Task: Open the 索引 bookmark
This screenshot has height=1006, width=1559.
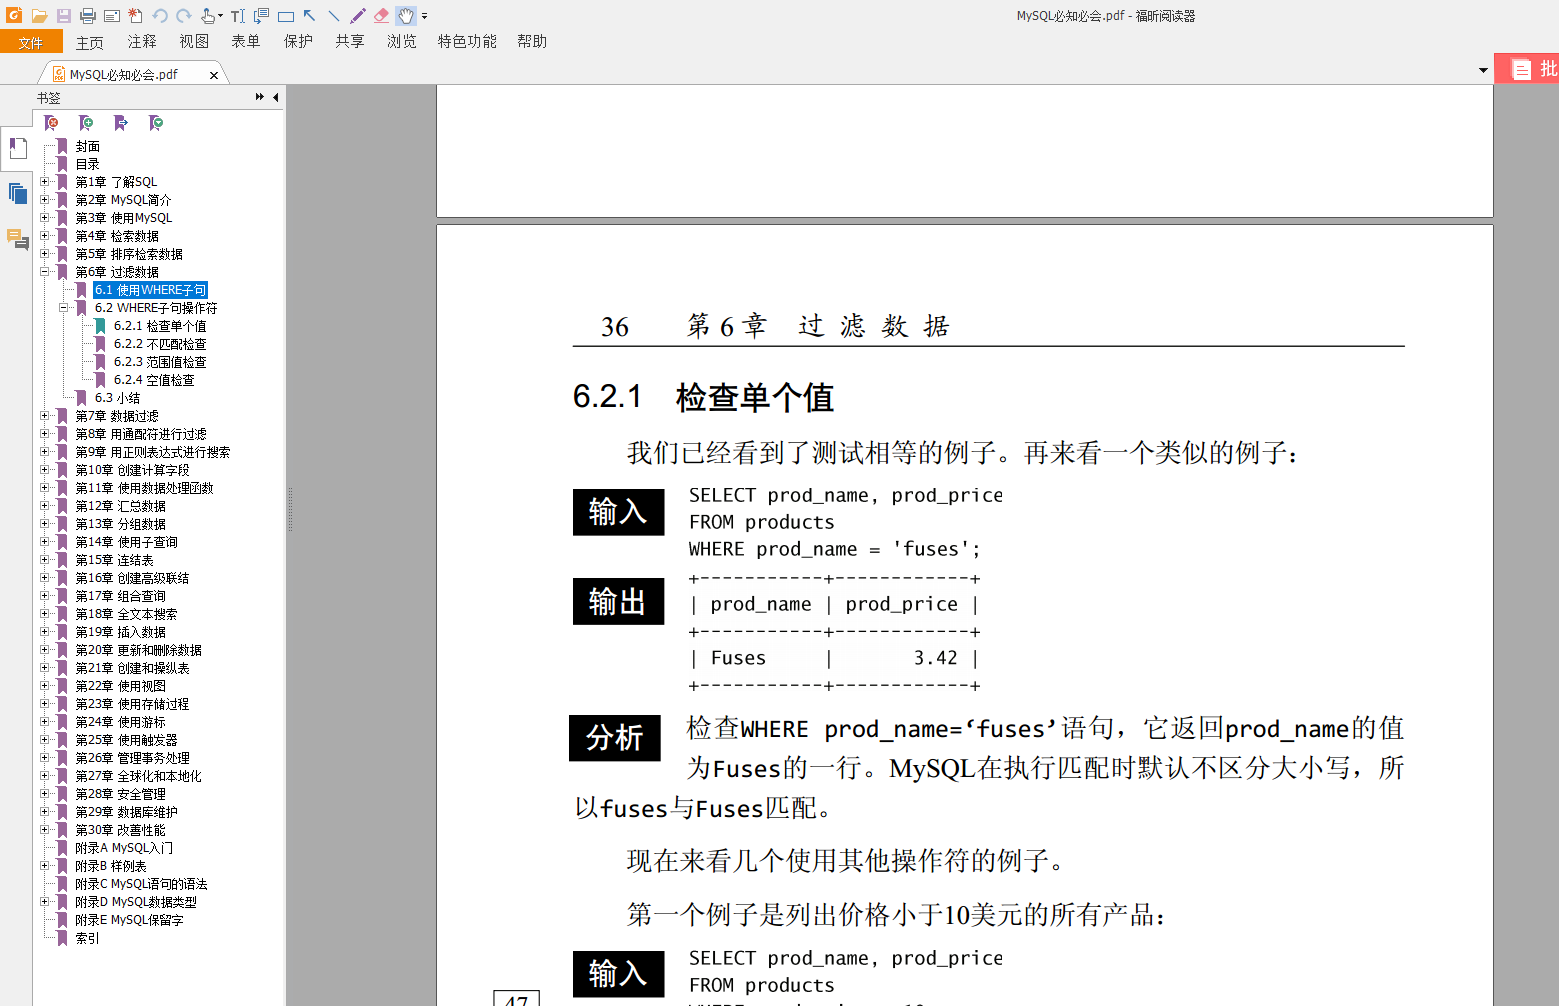Action: click(x=88, y=938)
